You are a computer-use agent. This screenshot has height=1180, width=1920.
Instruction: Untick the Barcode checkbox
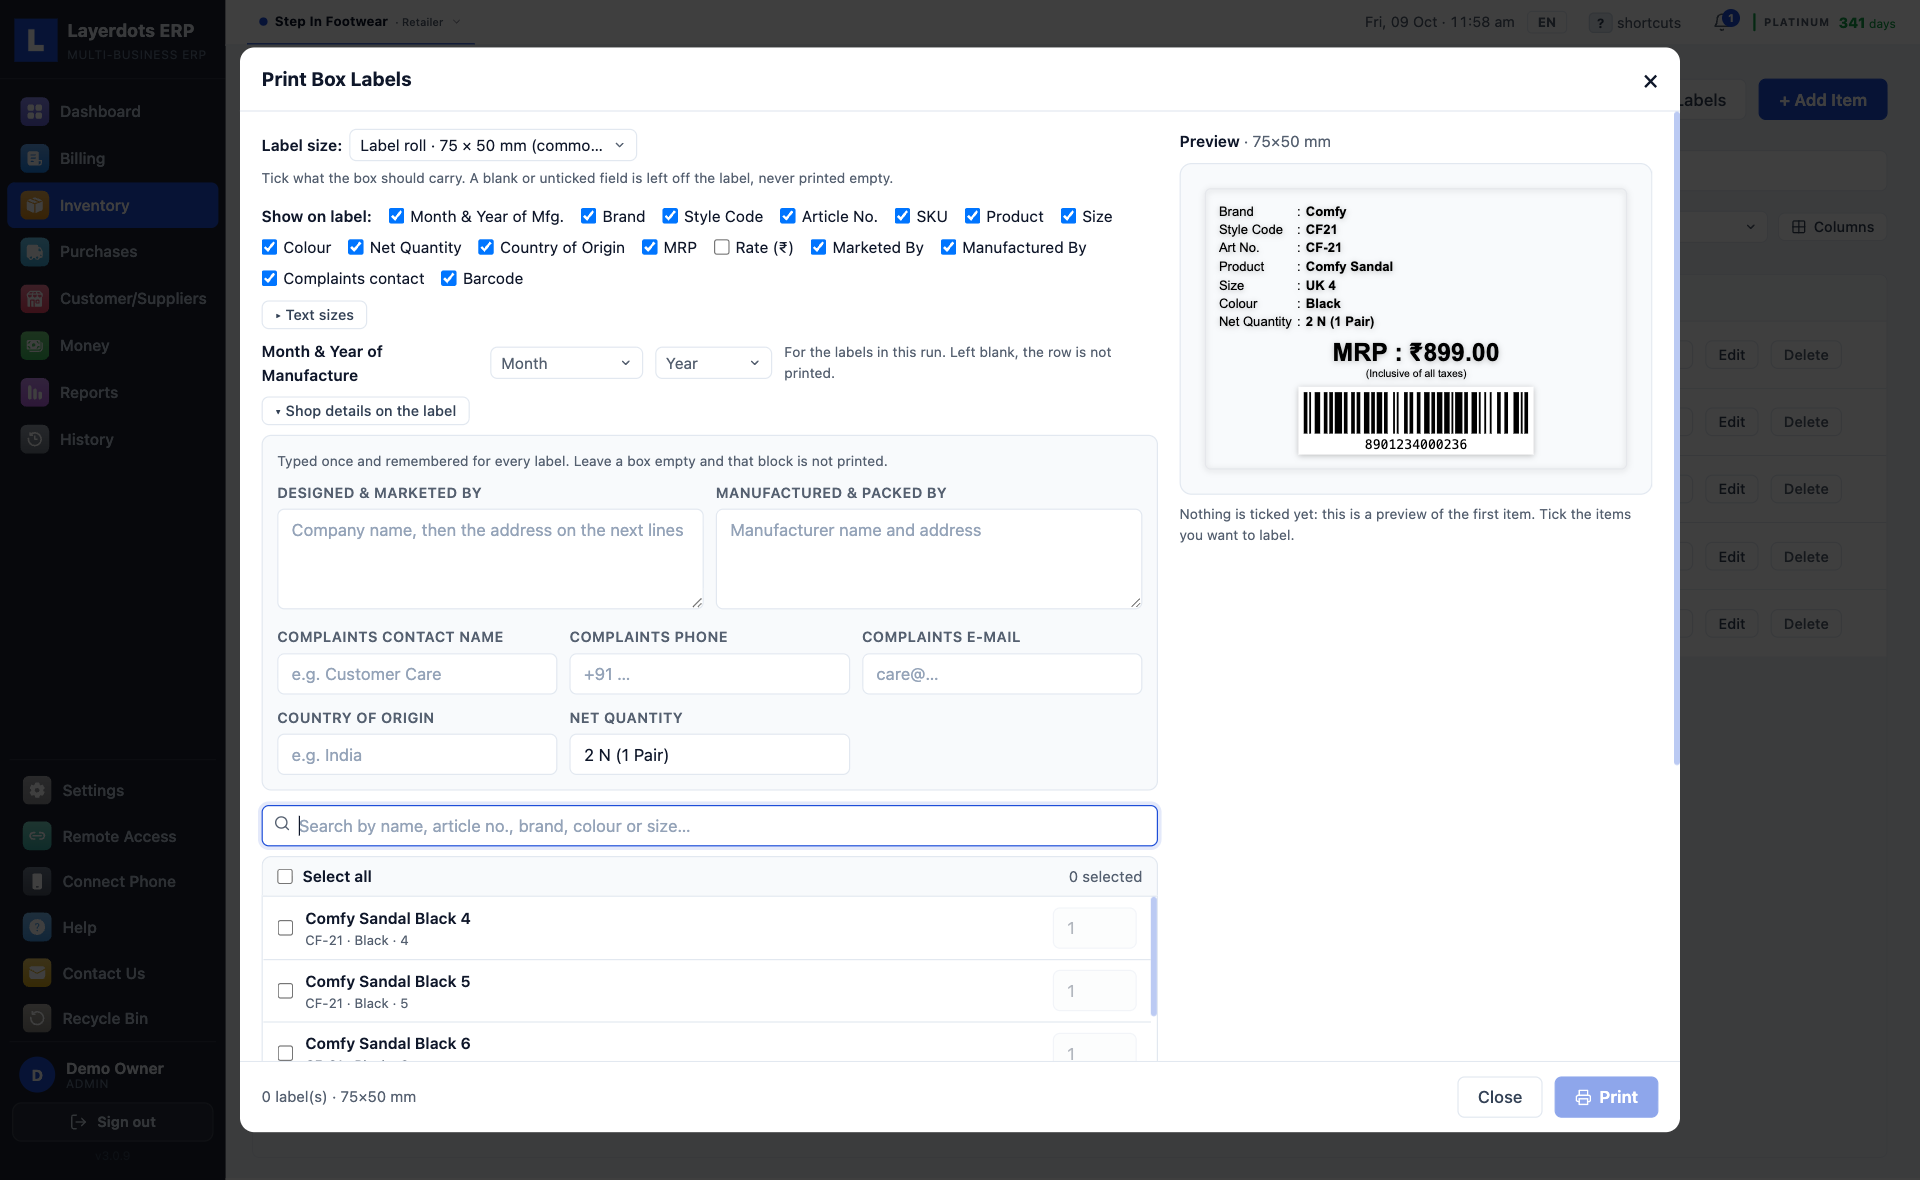point(449,278)
